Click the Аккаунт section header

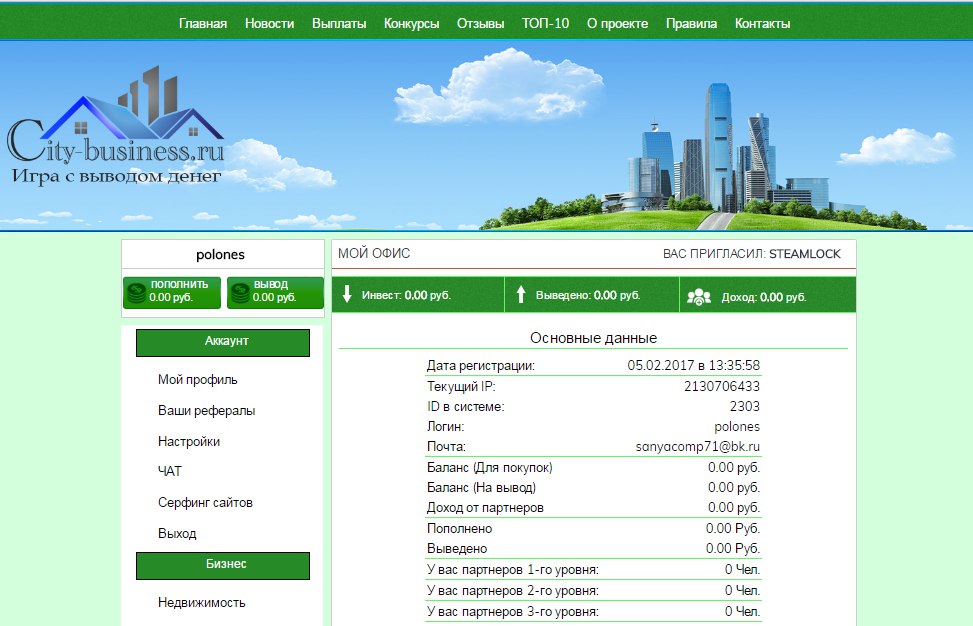[x=223, y=342]
